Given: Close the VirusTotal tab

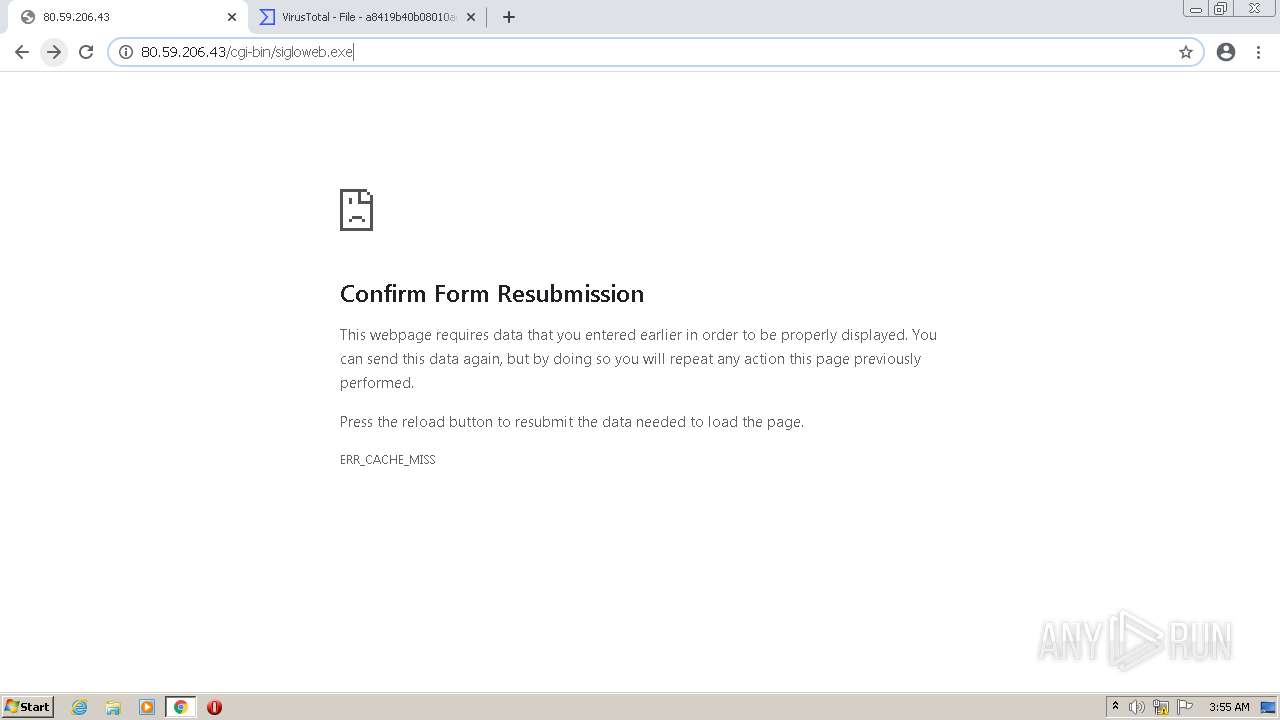Looking at the screenshot, I should pyautogui.click(x=471, y=17).
